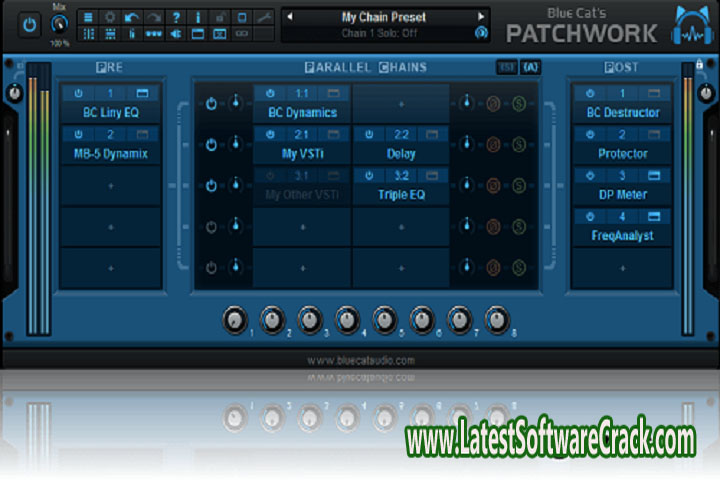The width and height of the screenshot is (720, 480).
Task: Click the main plugin power bypass button
Action: coord(30,25)
